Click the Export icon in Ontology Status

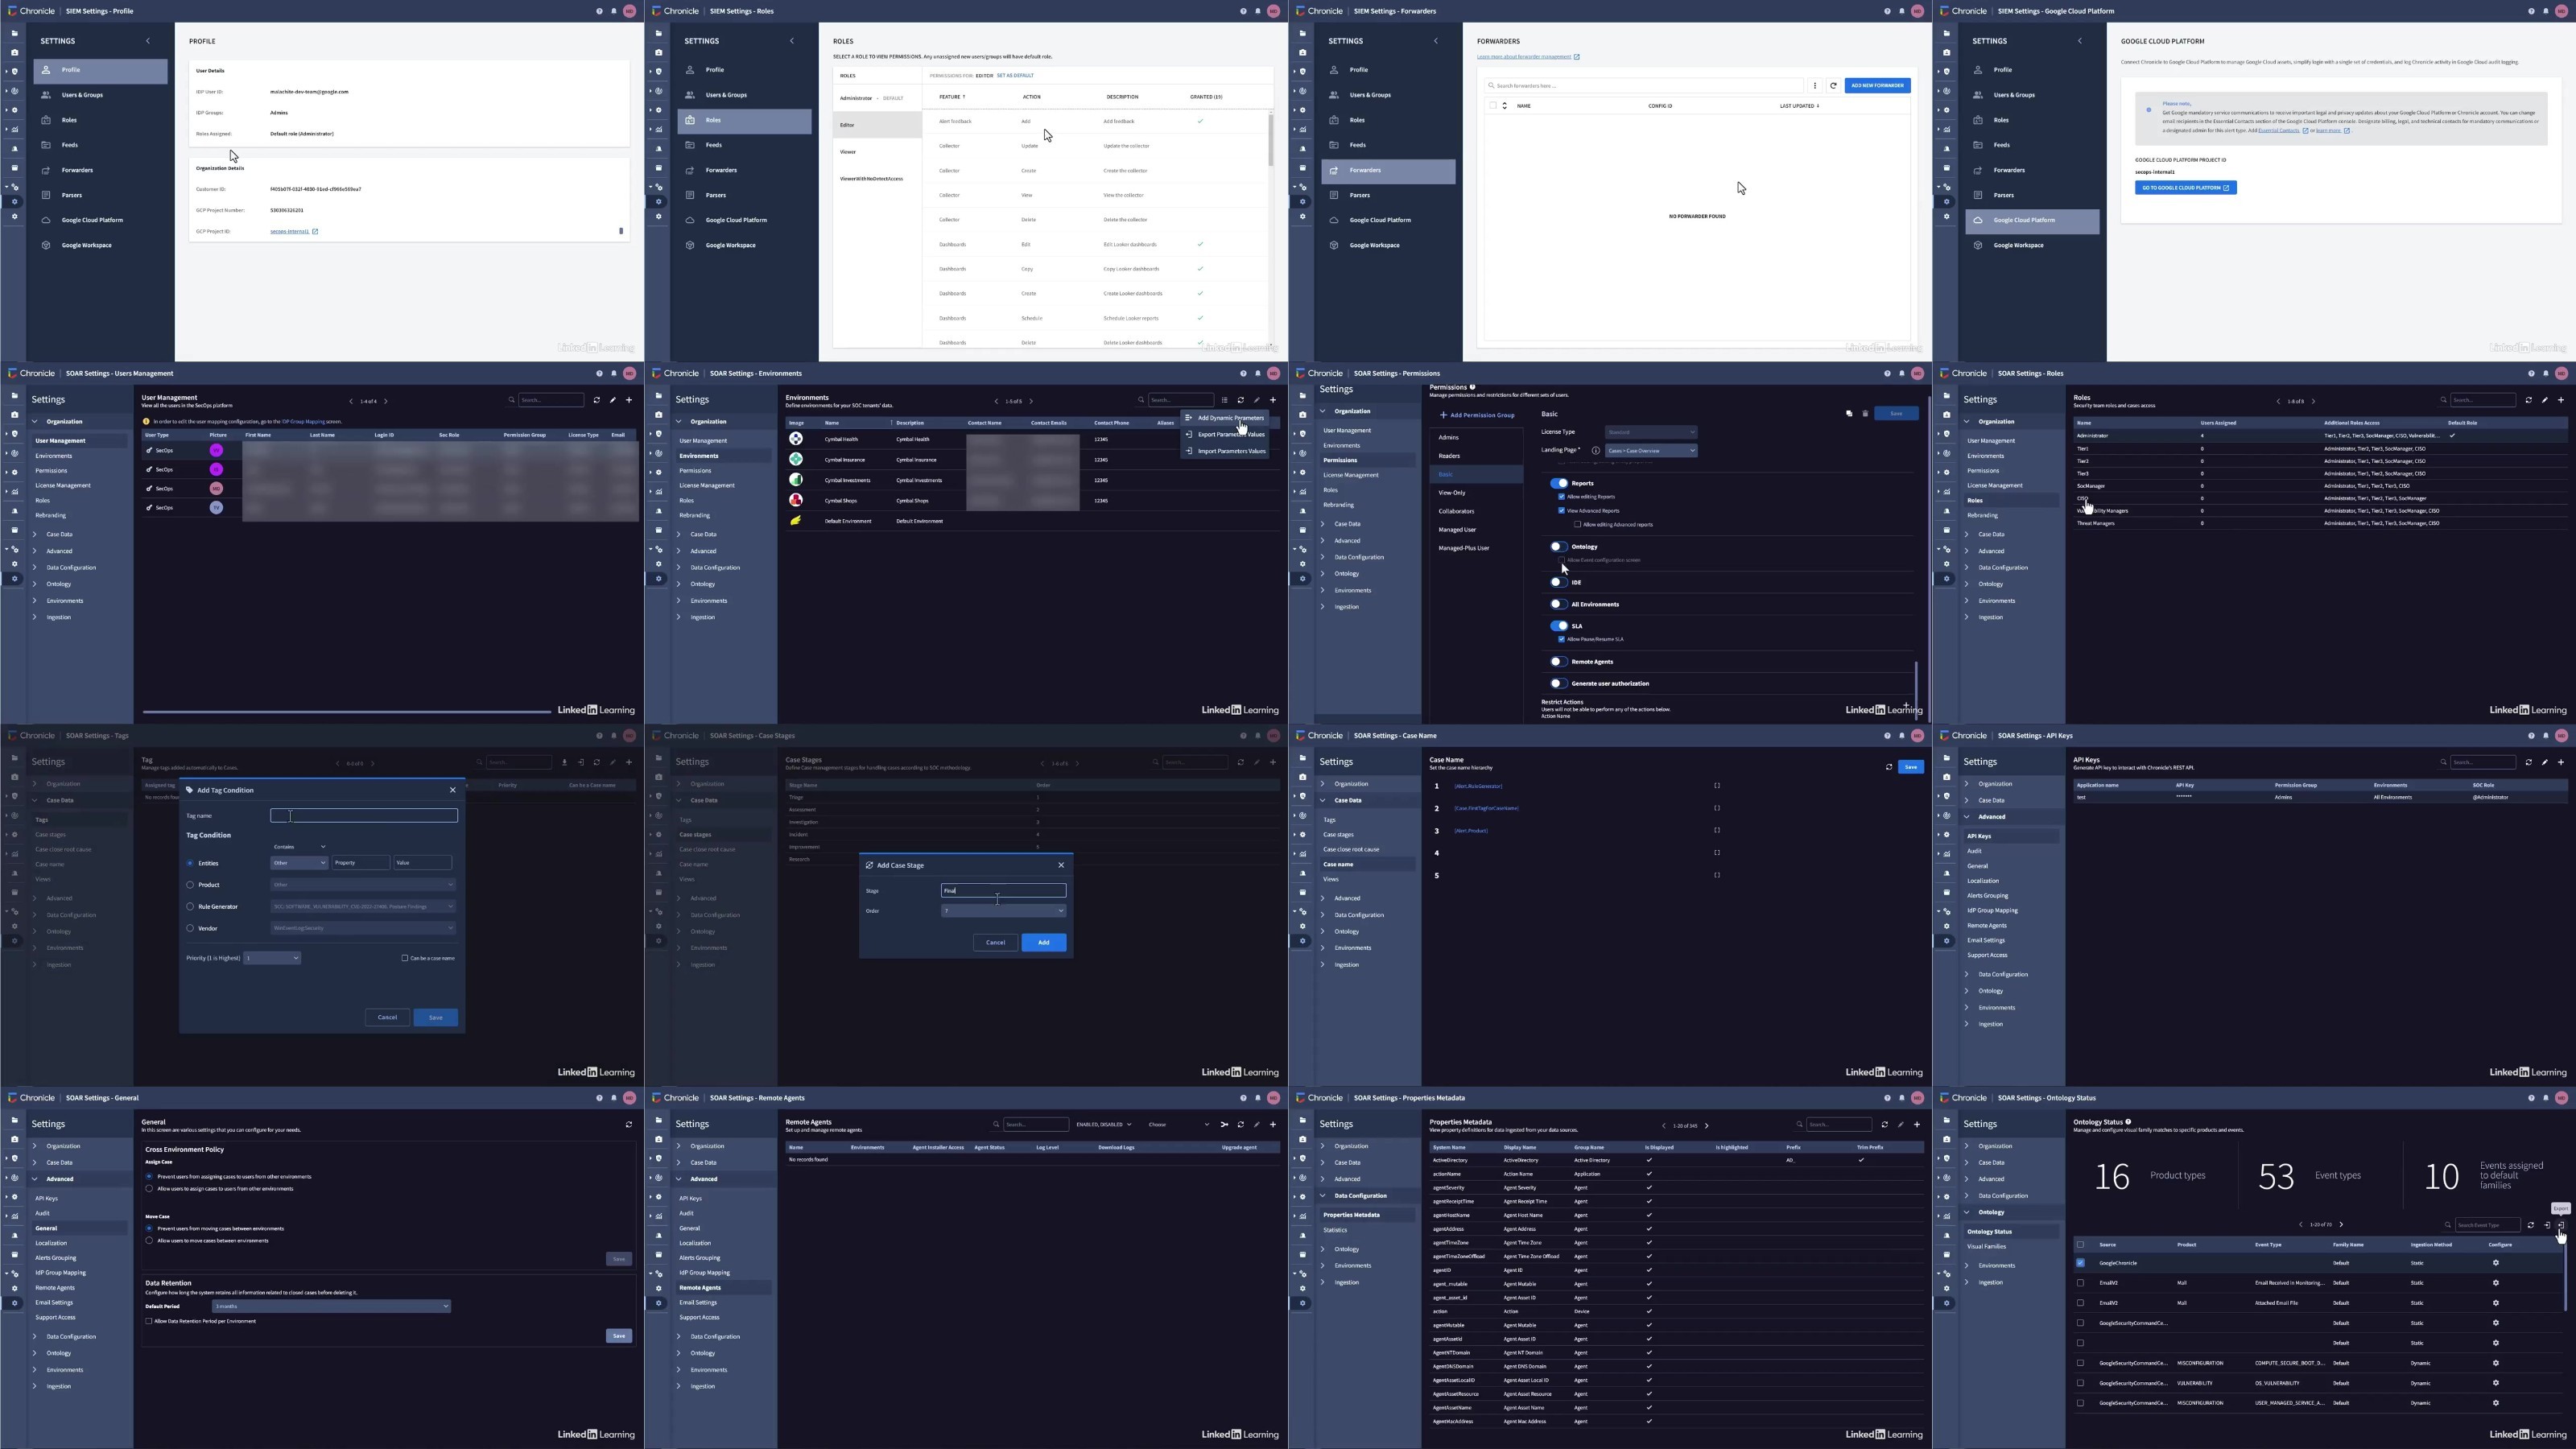point(2560,1225)
